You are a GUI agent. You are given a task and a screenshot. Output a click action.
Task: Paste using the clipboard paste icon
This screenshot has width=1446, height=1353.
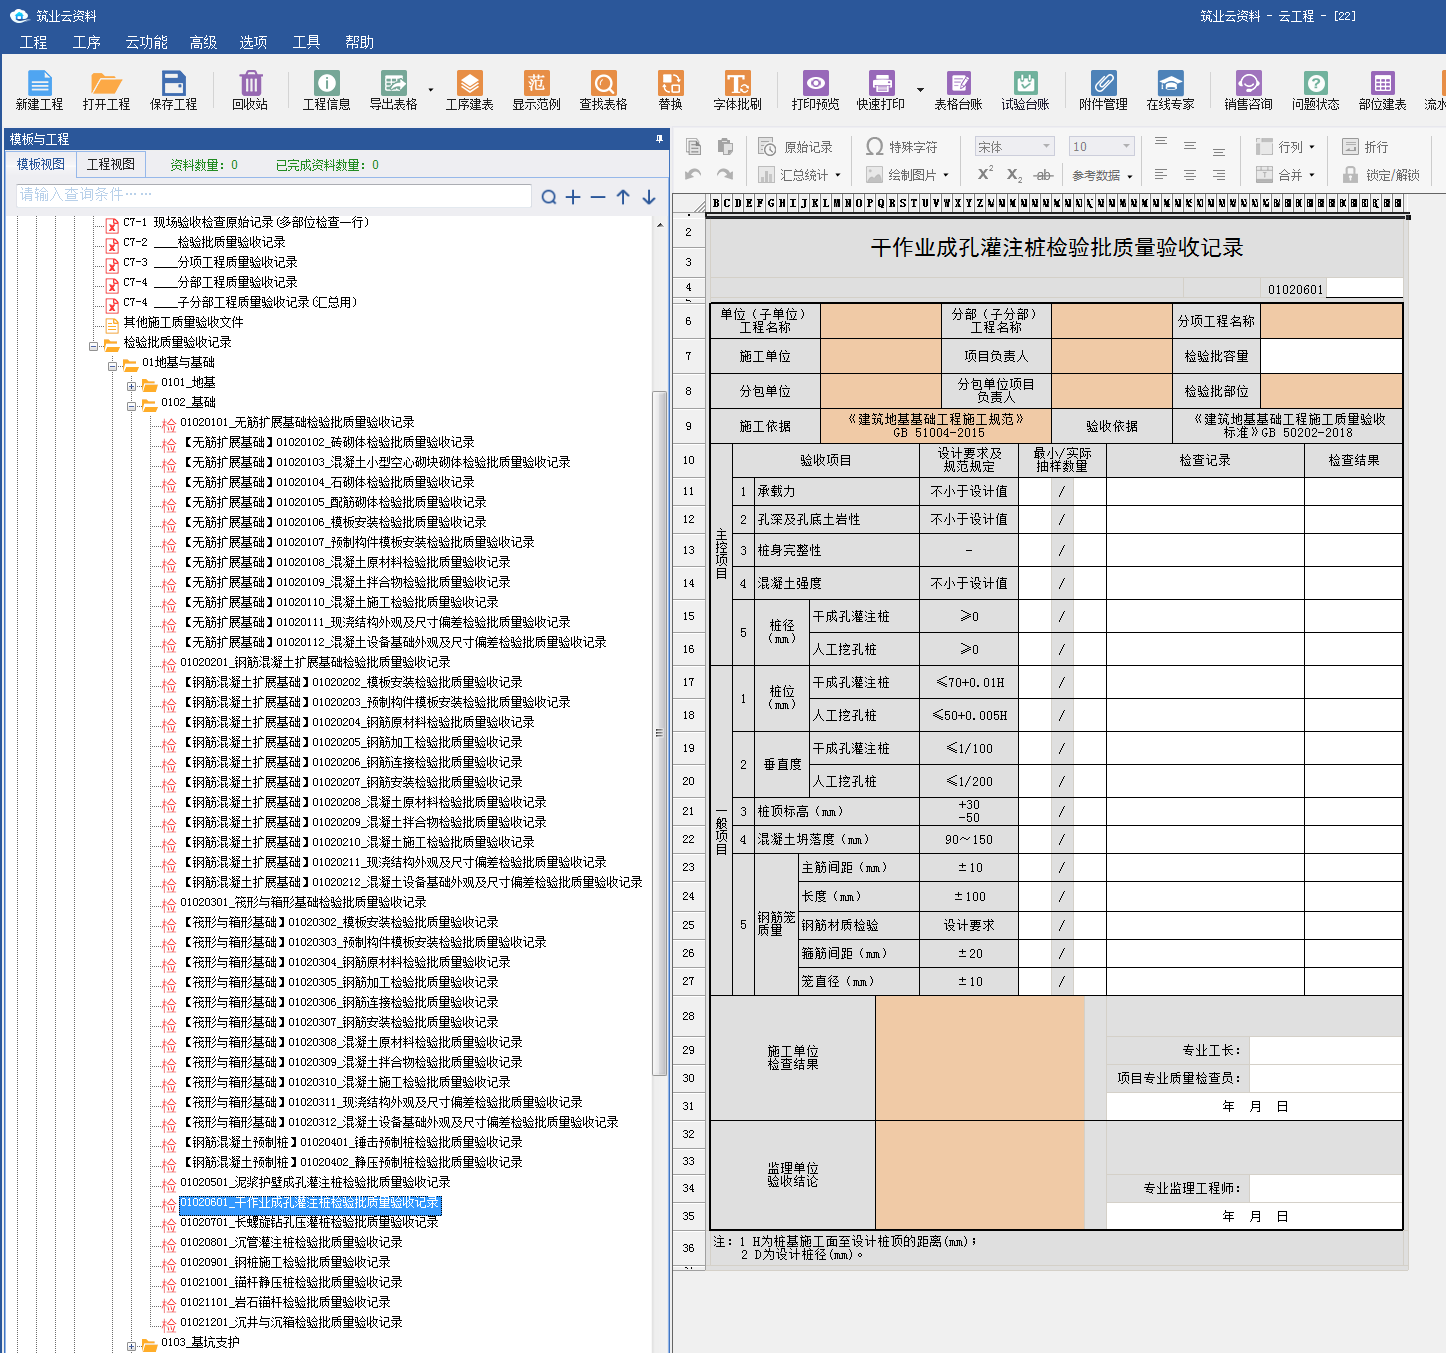click(726, 147)
